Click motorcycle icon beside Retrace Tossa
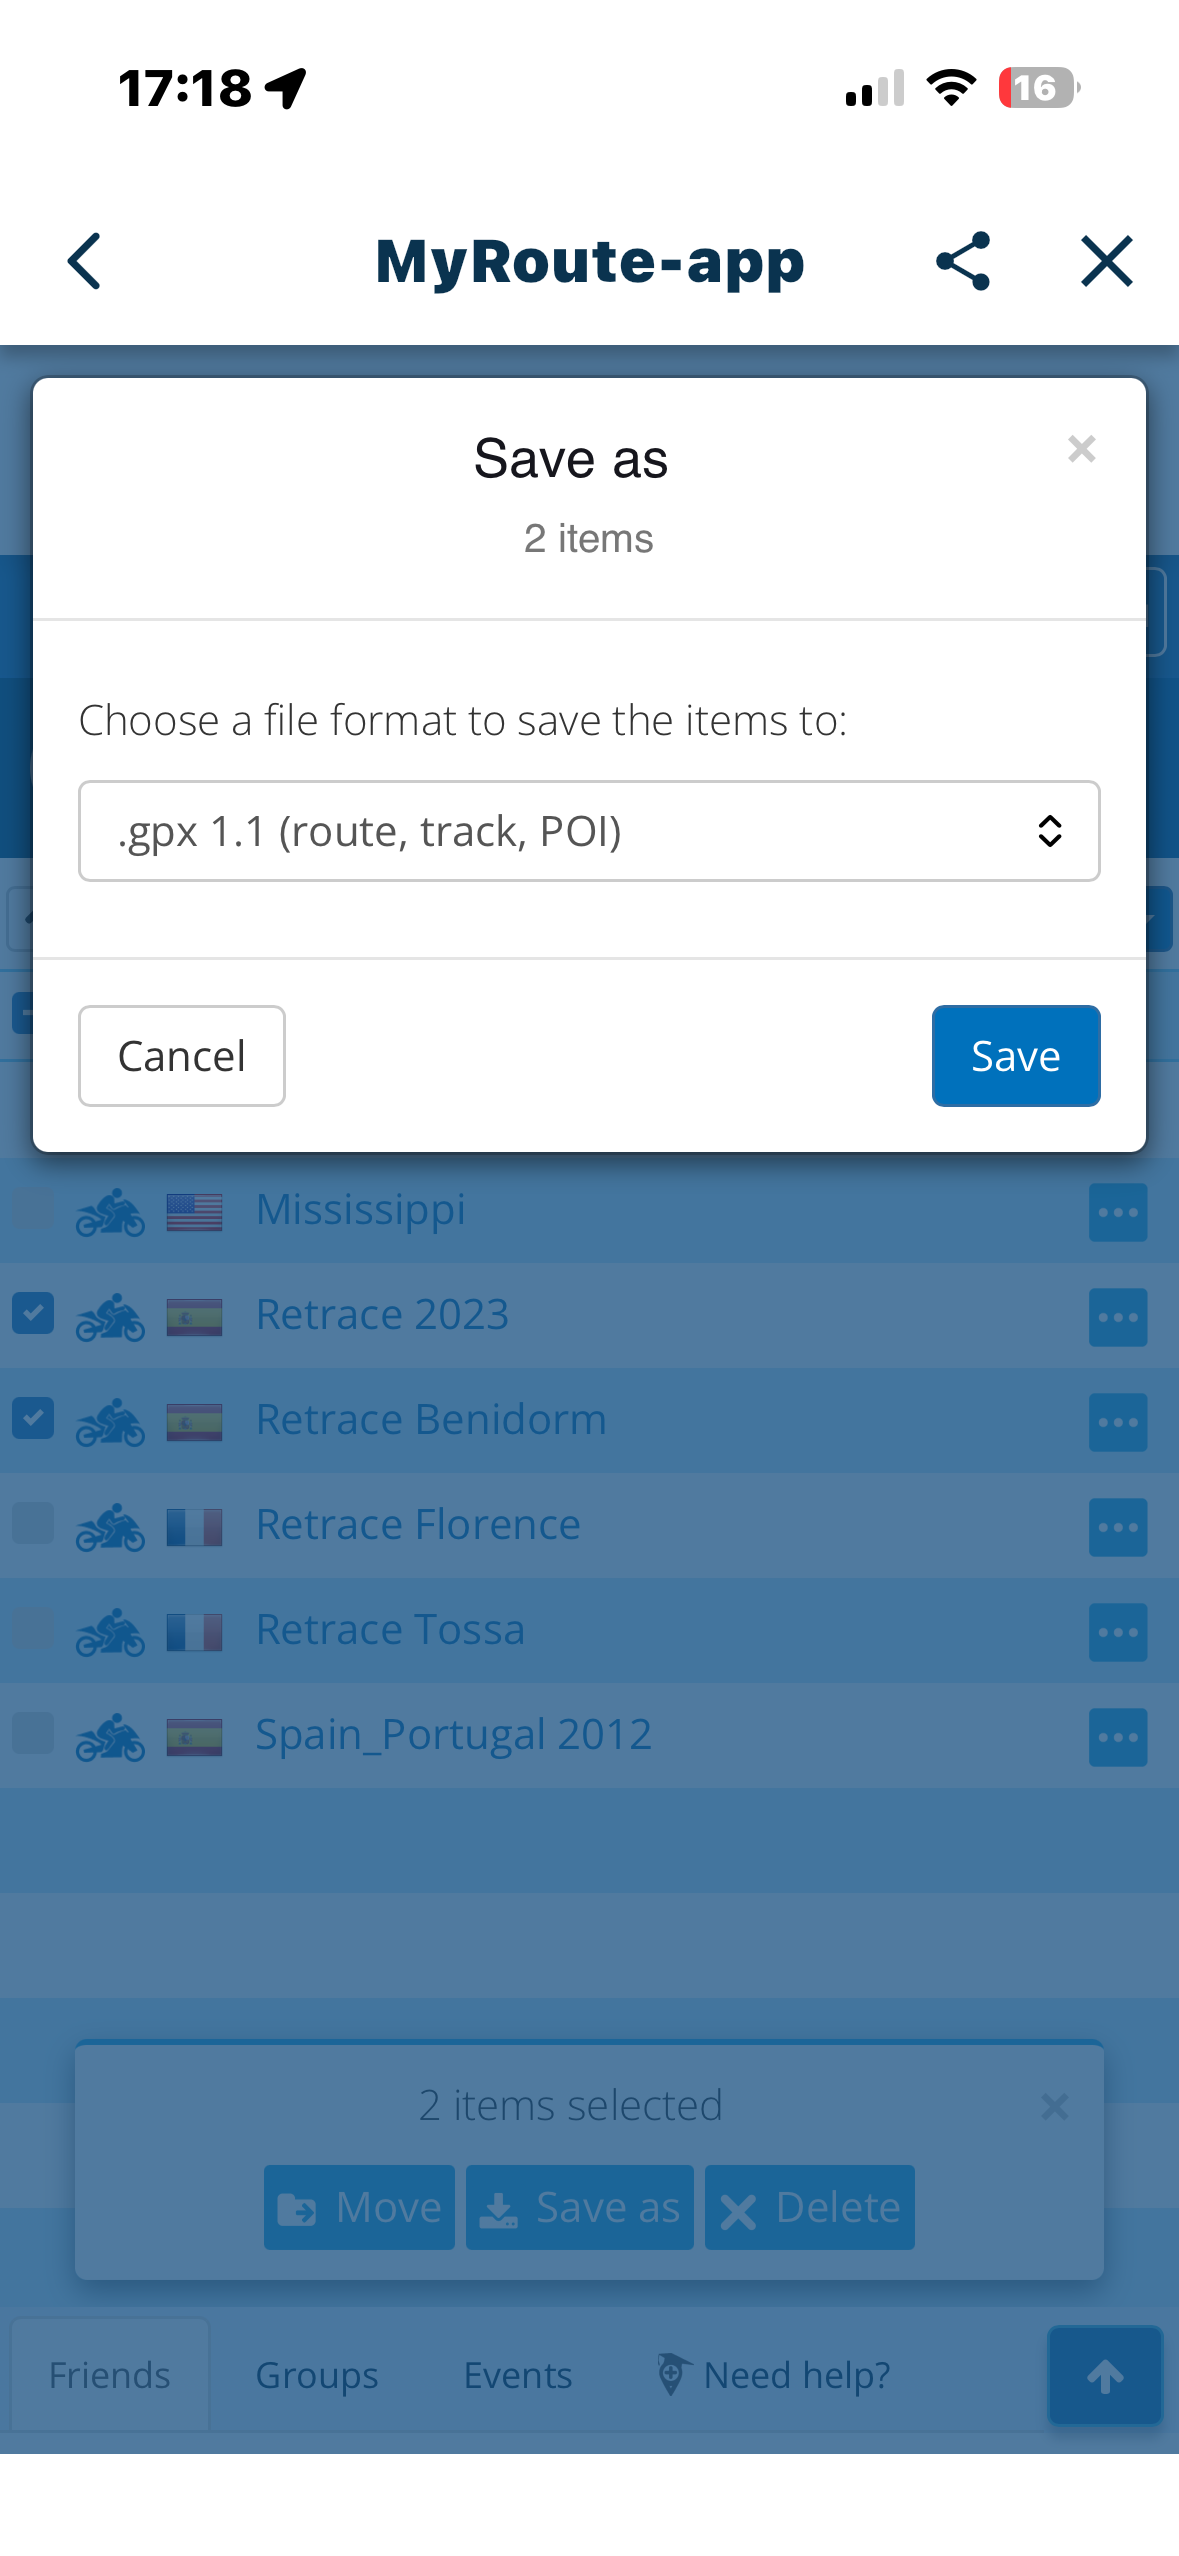The width and height of the screenshot is (1179, 2556). pyautogui.click(x=110, y=1632)
